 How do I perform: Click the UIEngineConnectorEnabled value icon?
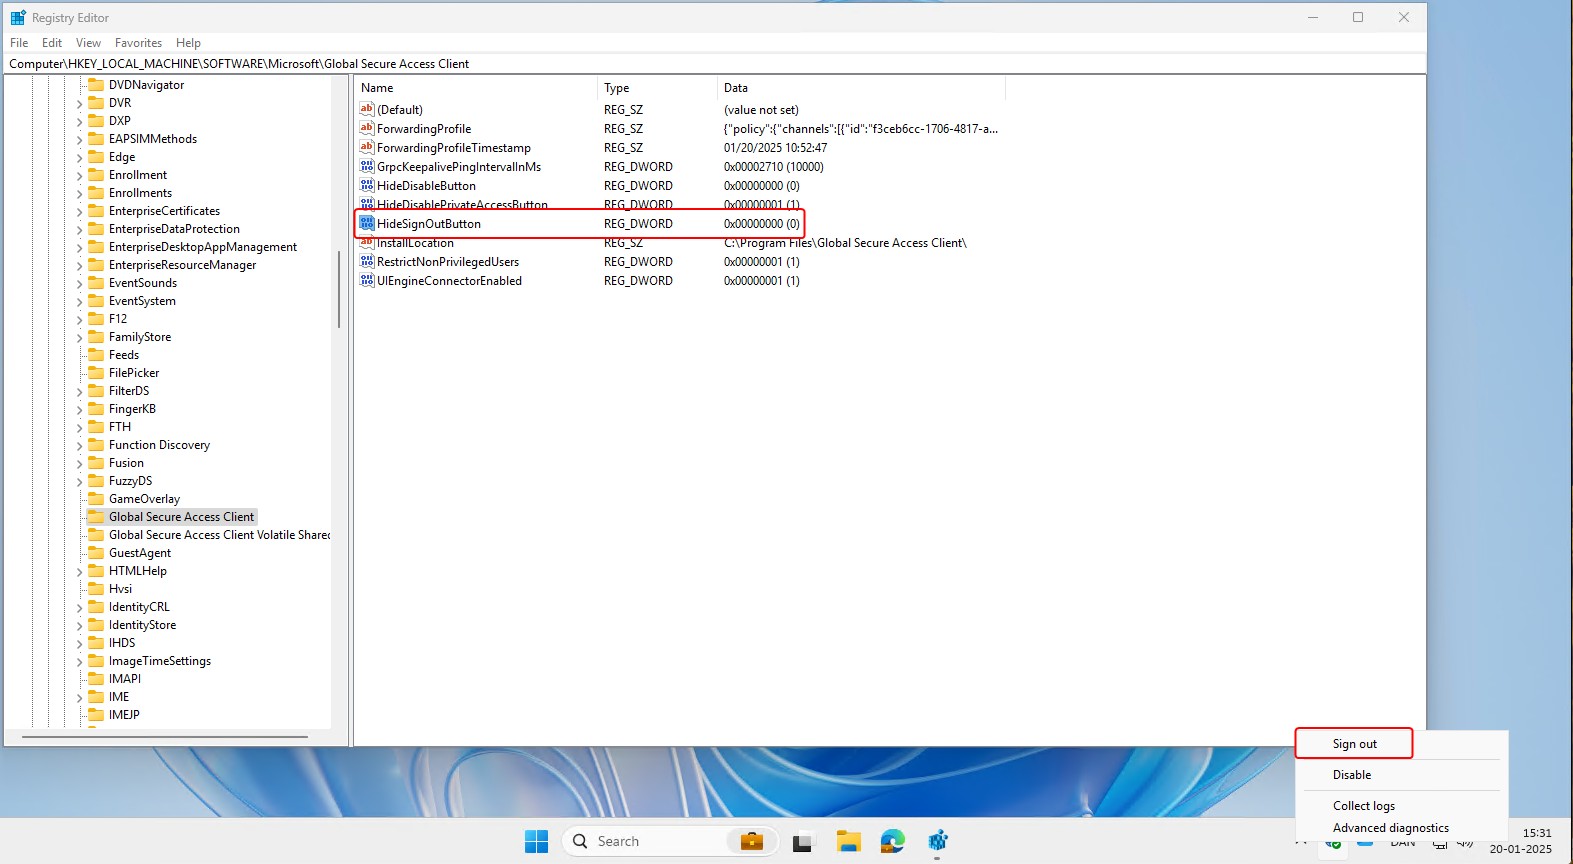coord(366,280)
